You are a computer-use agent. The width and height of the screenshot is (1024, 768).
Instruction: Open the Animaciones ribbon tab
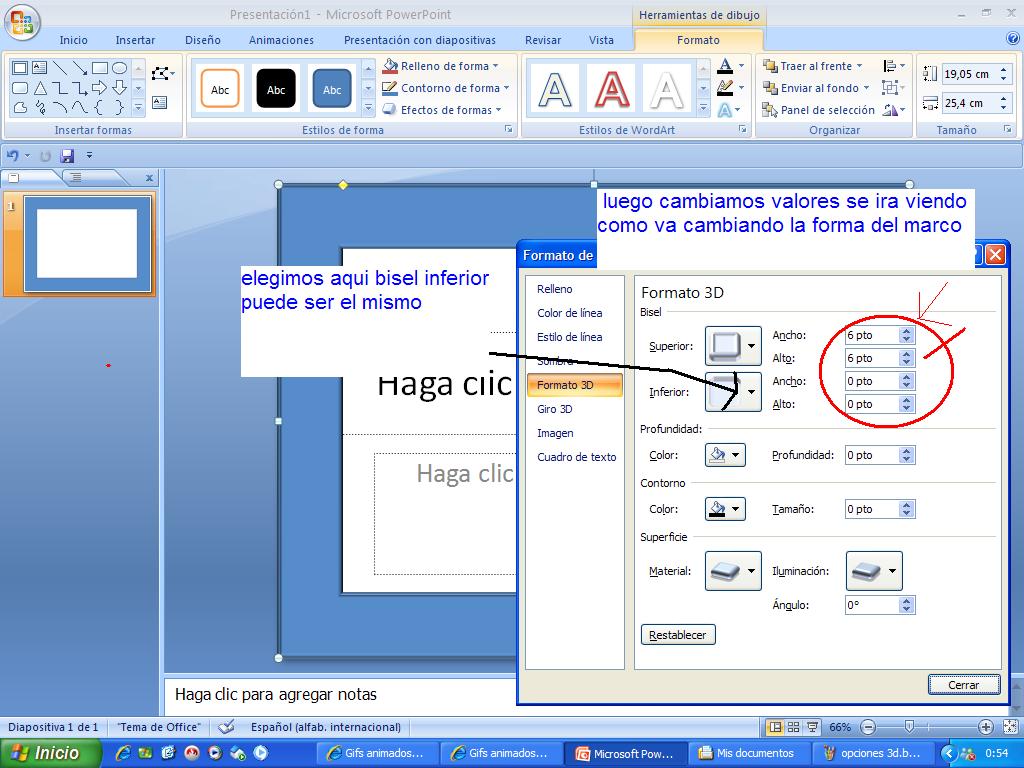281,40
